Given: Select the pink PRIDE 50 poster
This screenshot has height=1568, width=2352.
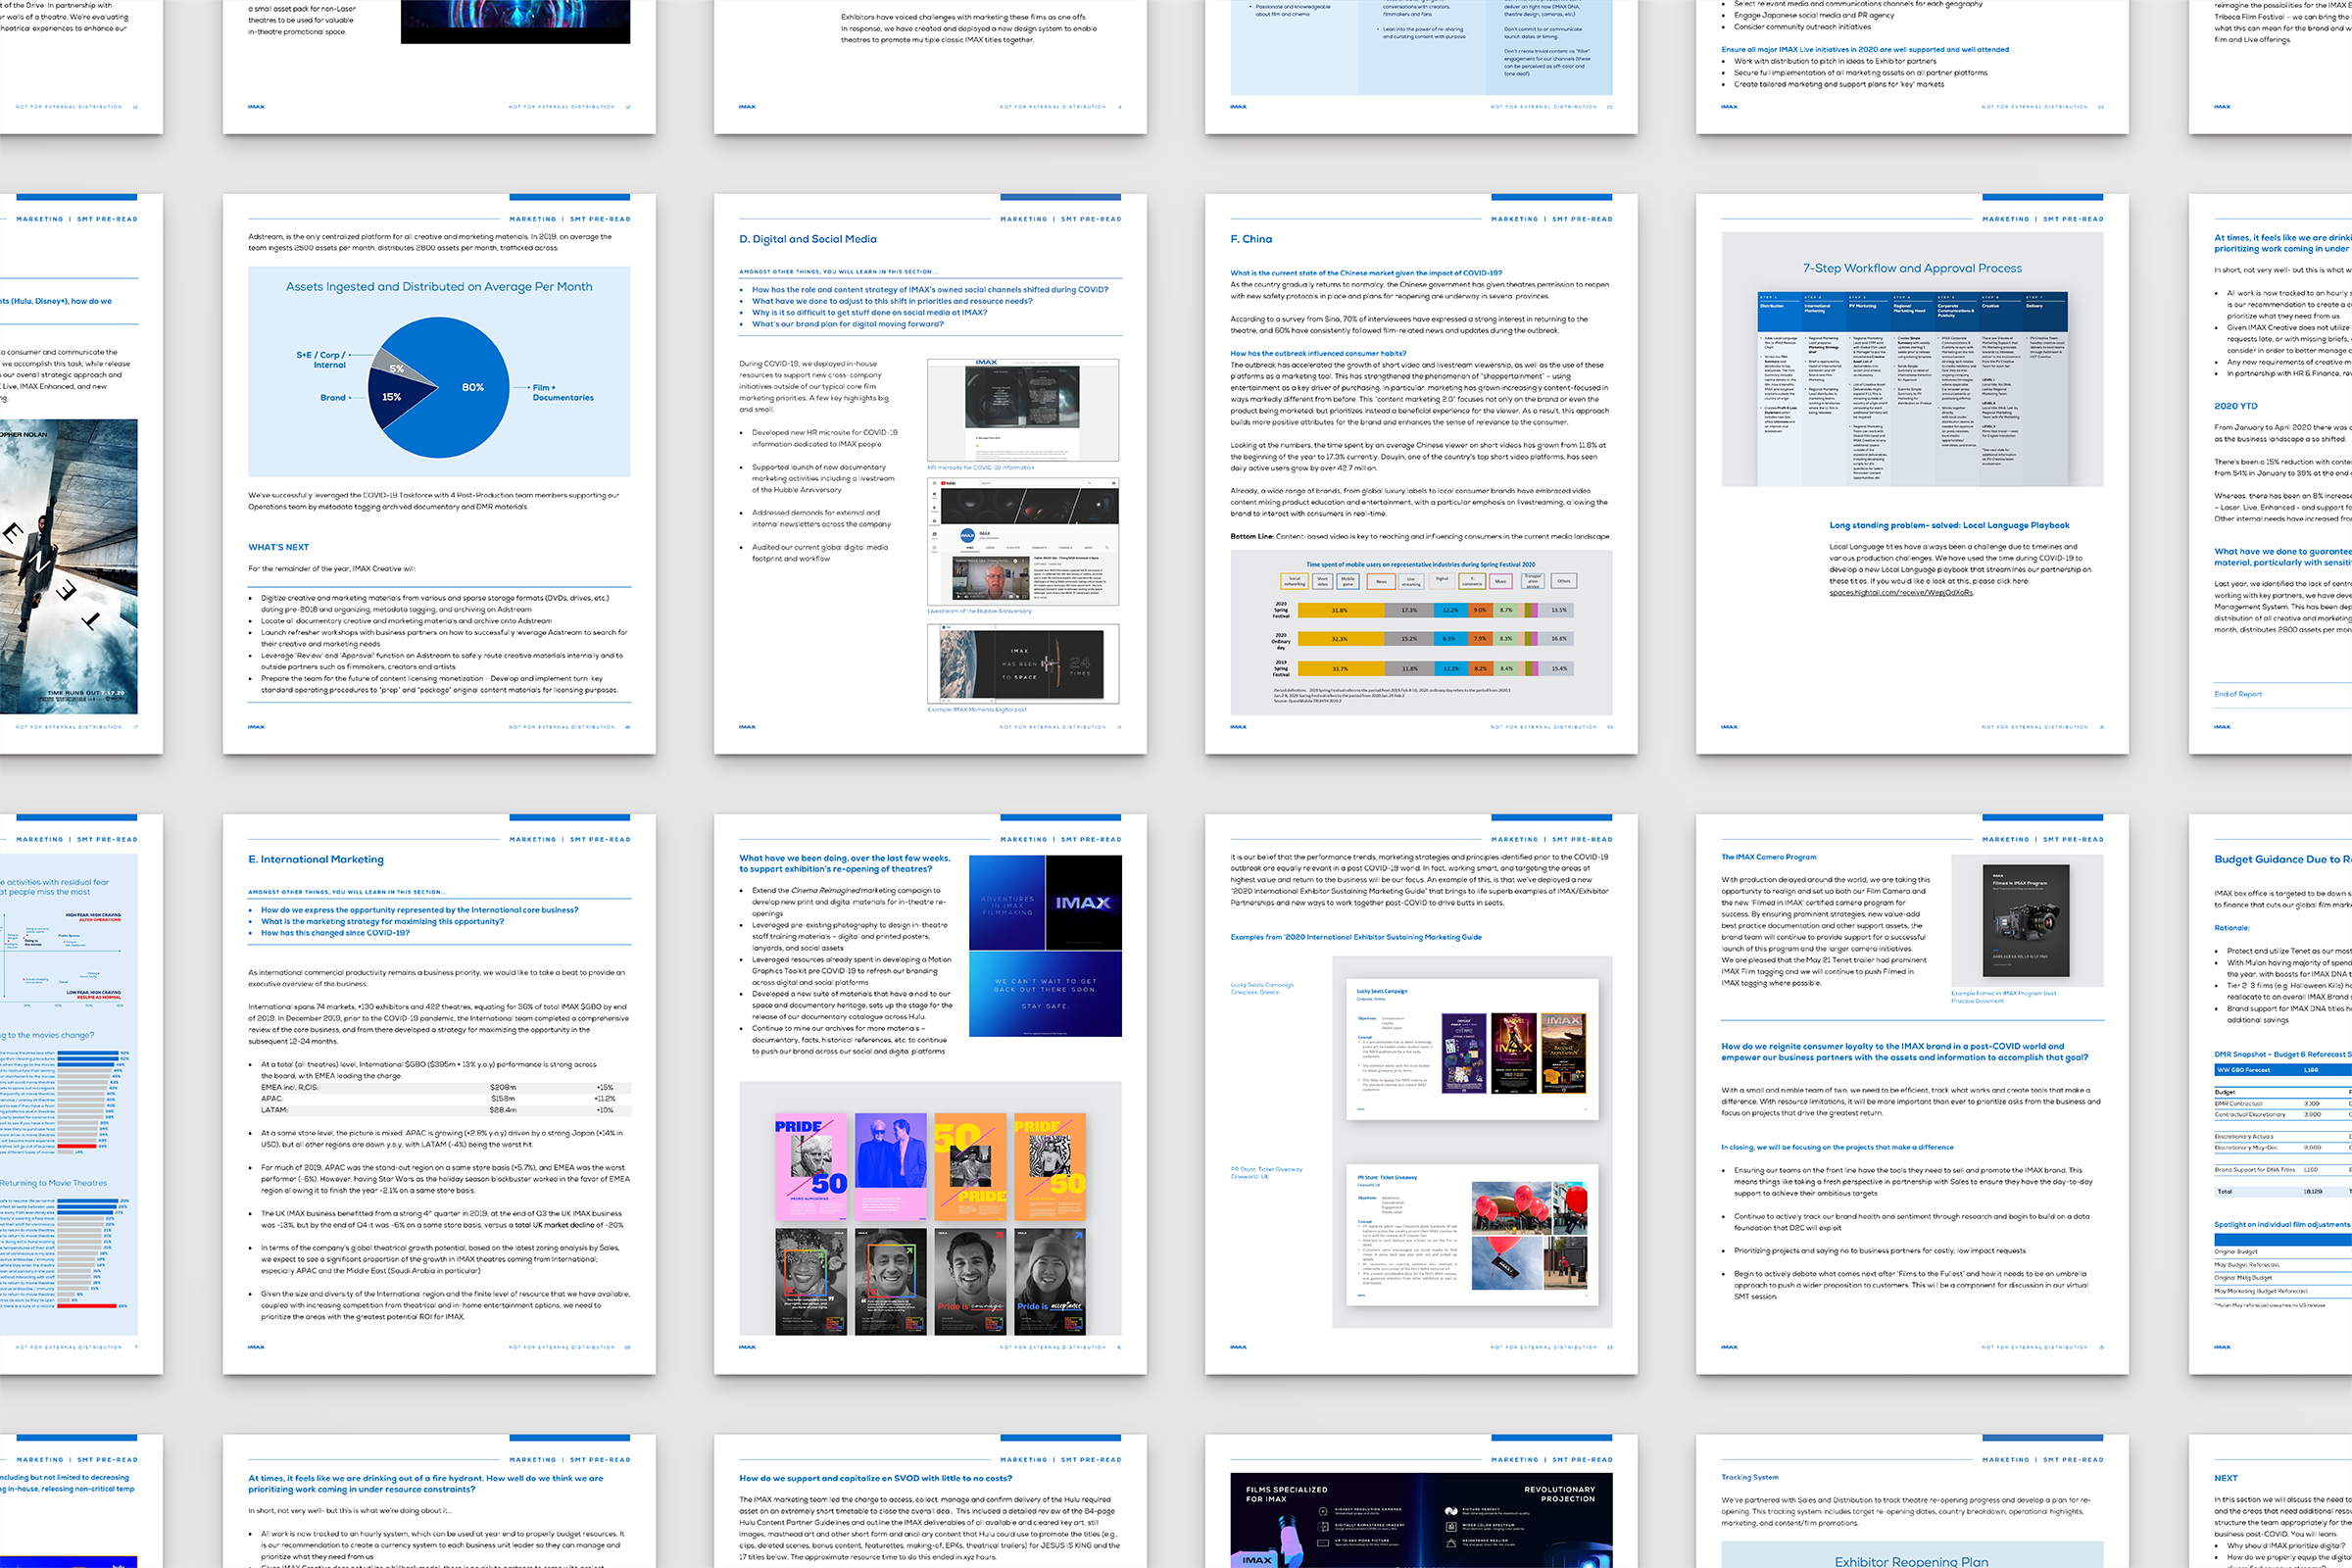Looking at the screenshot, I should pos(811,1166).
